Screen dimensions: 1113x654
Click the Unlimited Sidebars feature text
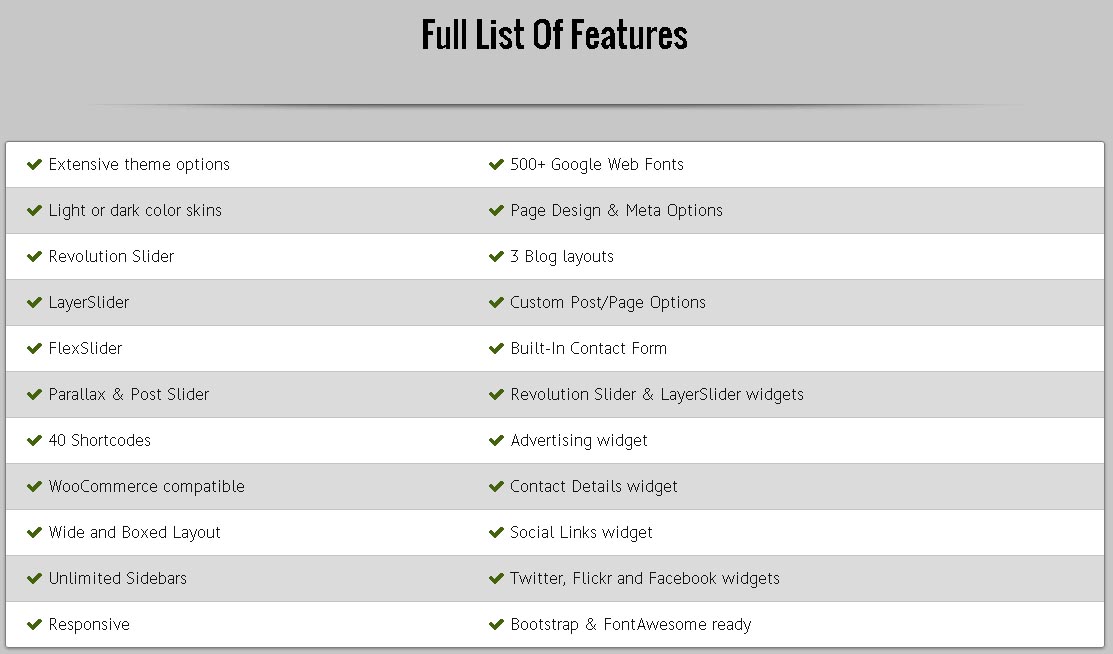pyautogui.click(x=118, y=578)
